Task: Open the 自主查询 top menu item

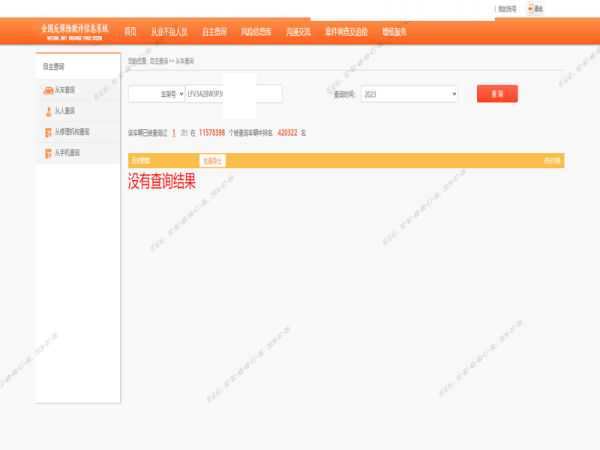Action: point(214,32)
